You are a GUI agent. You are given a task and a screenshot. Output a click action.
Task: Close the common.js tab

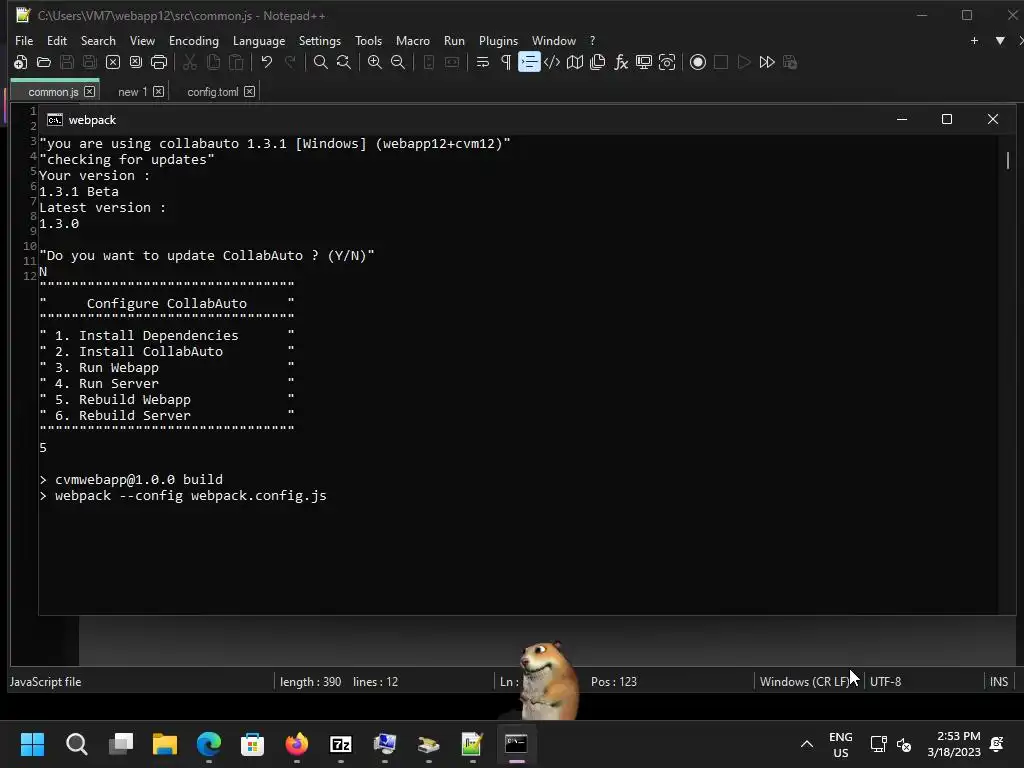pyautogui.click(x=89, y=91)
